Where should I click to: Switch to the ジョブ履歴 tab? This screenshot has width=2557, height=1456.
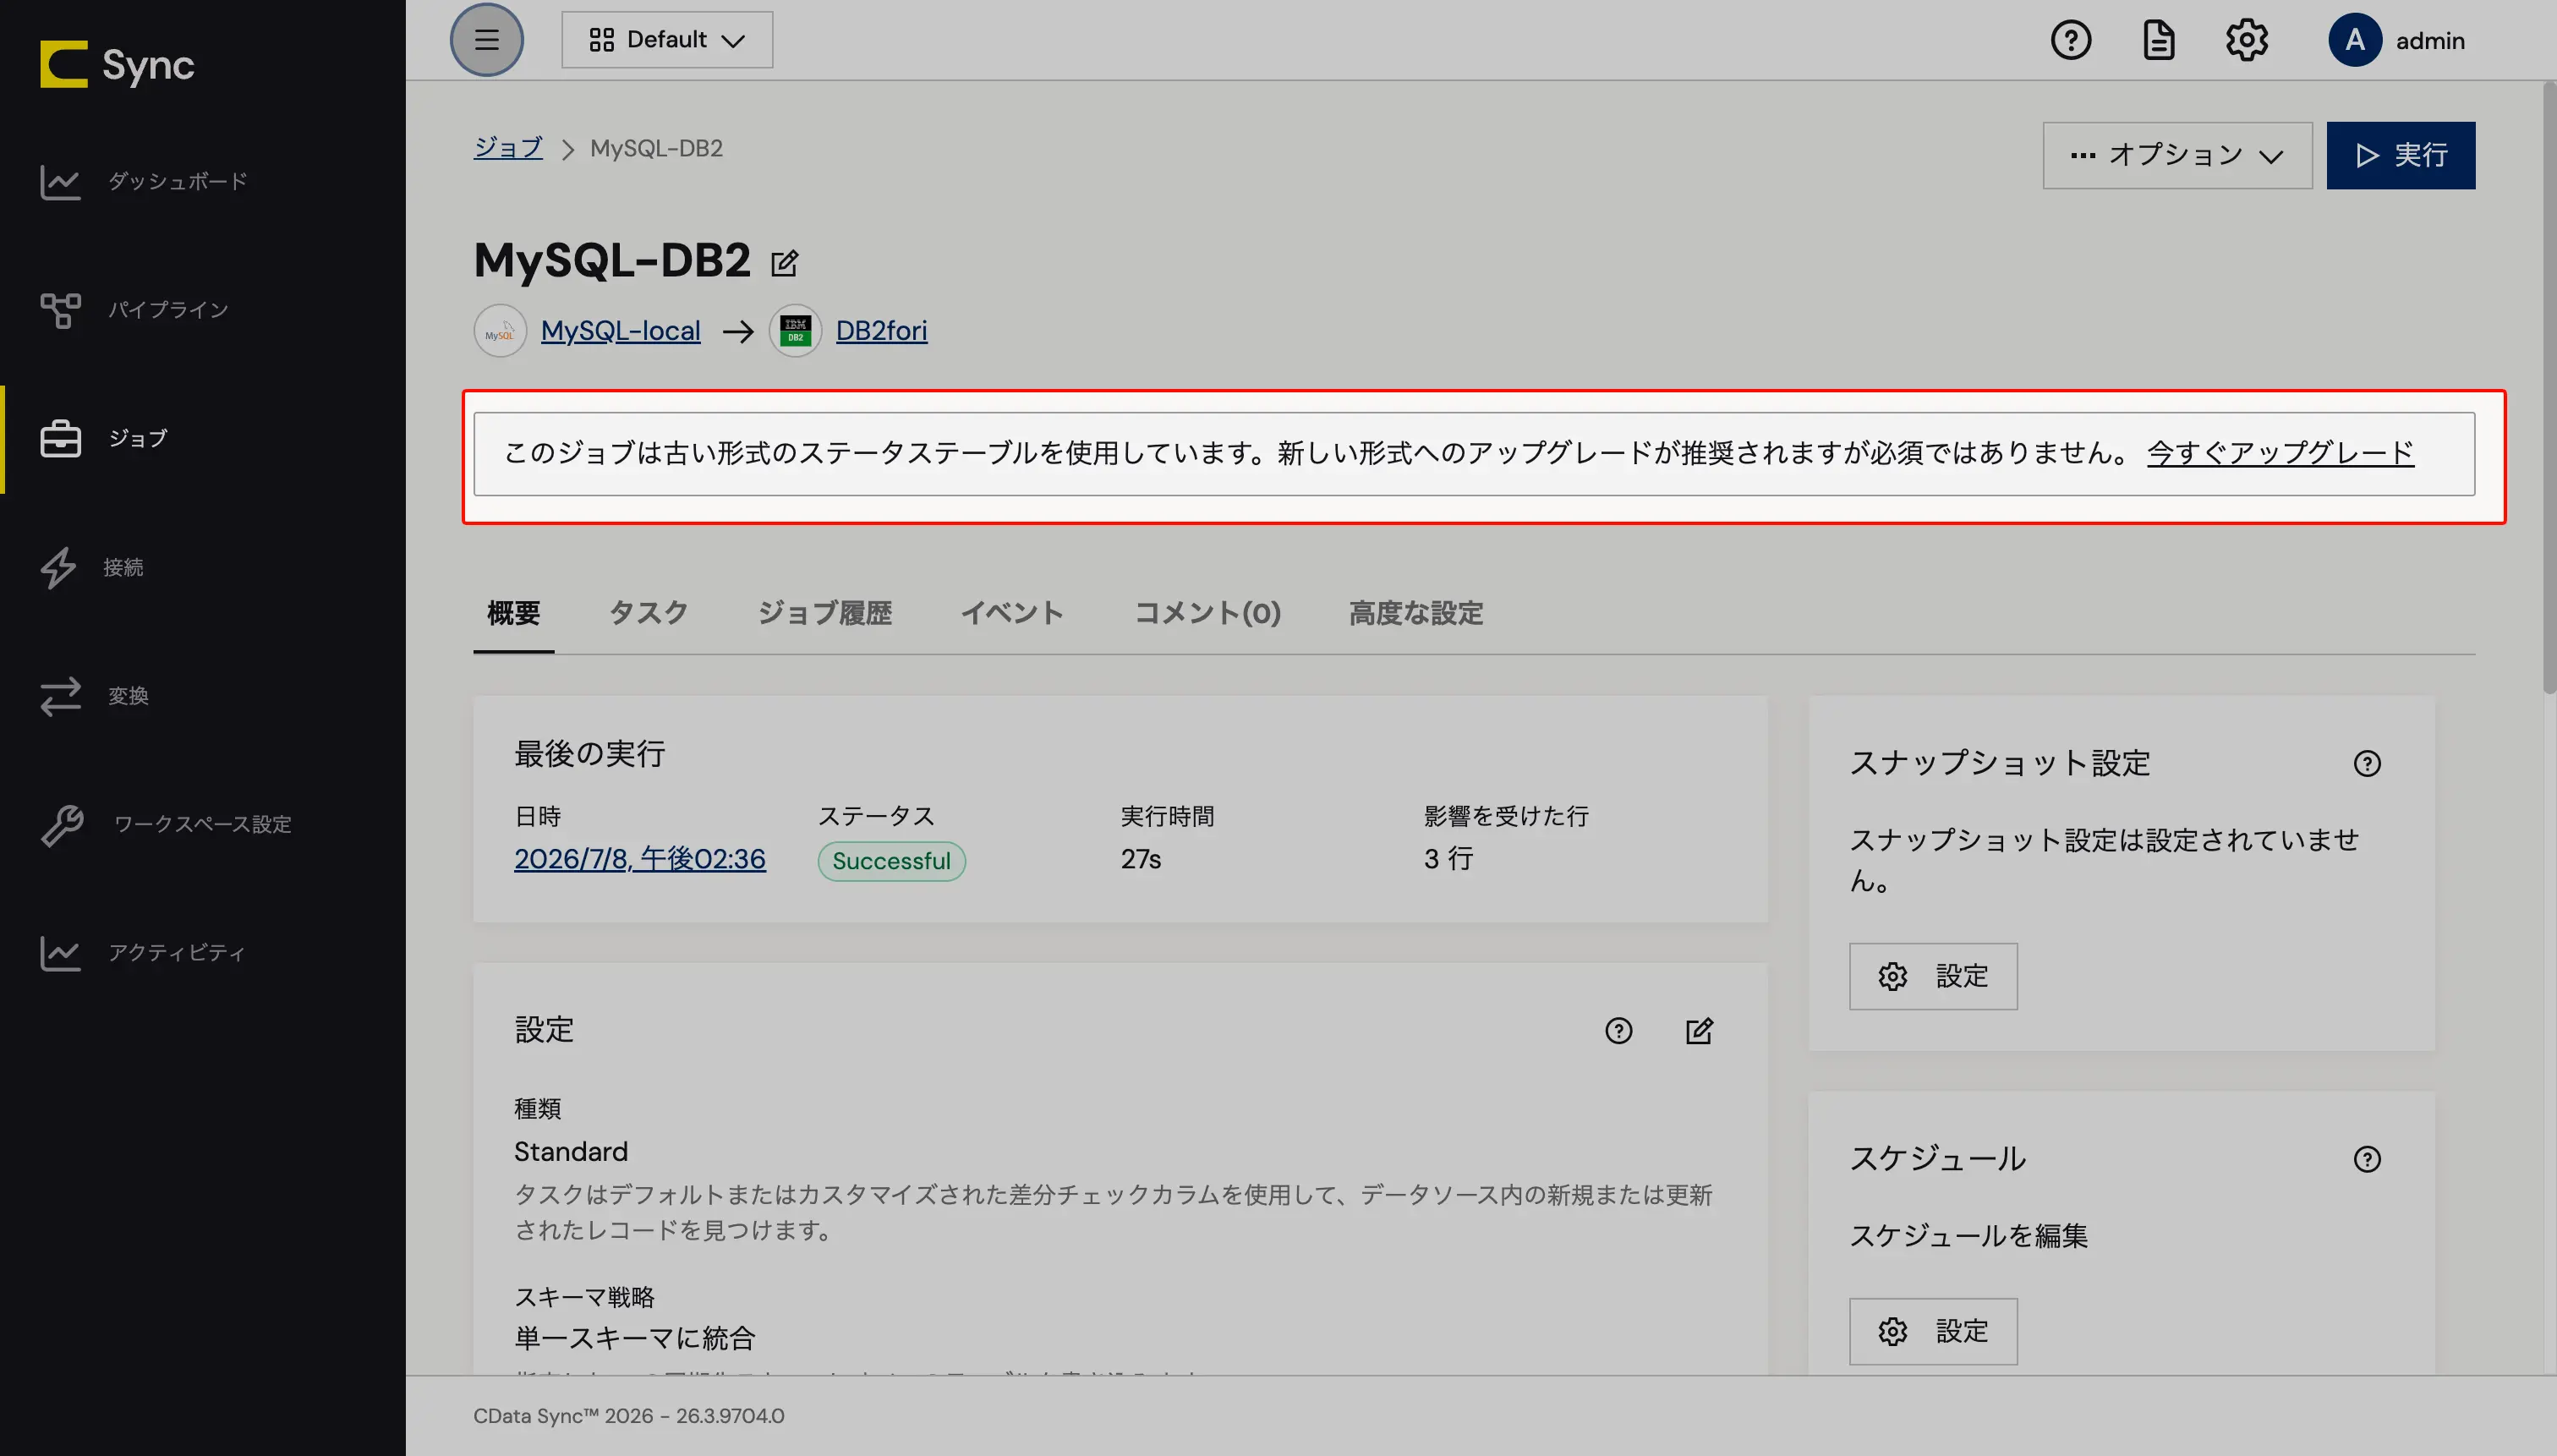[824, 613]
